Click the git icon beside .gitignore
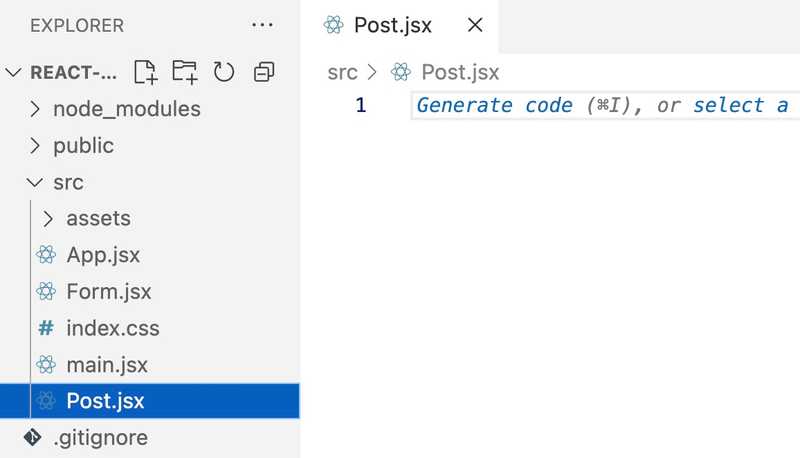 point(32,437)
